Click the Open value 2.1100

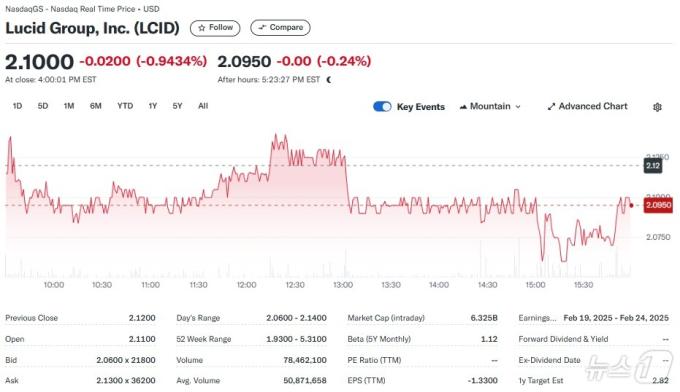click(142, 339)
